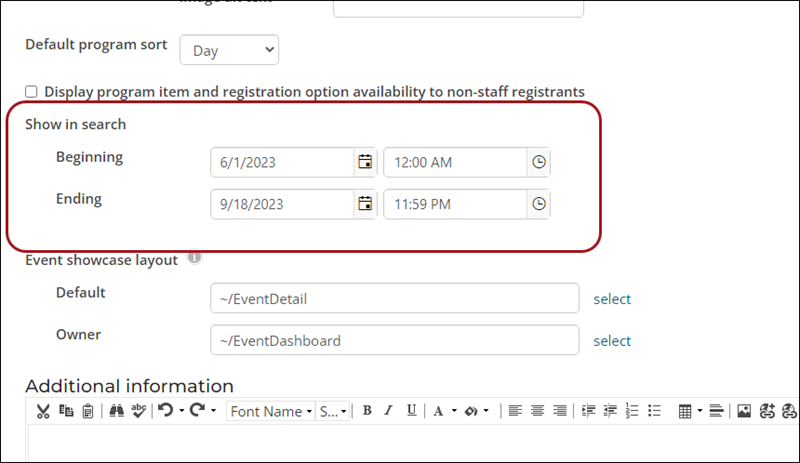Image resolution: width=800 pixels, height=463 pixels.
Task: Open the Font Name dropdown
Action: (270, 411)
